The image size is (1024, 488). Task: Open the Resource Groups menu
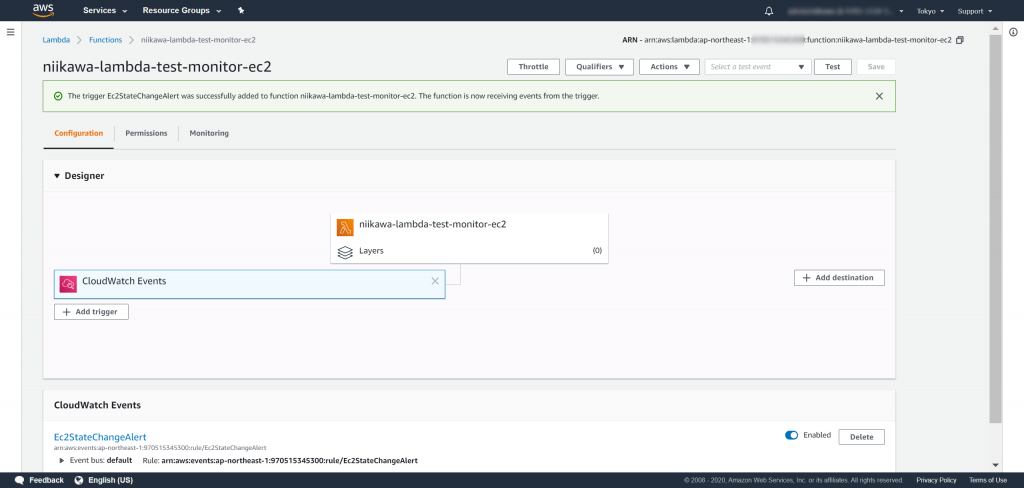[x=182, y=10]
